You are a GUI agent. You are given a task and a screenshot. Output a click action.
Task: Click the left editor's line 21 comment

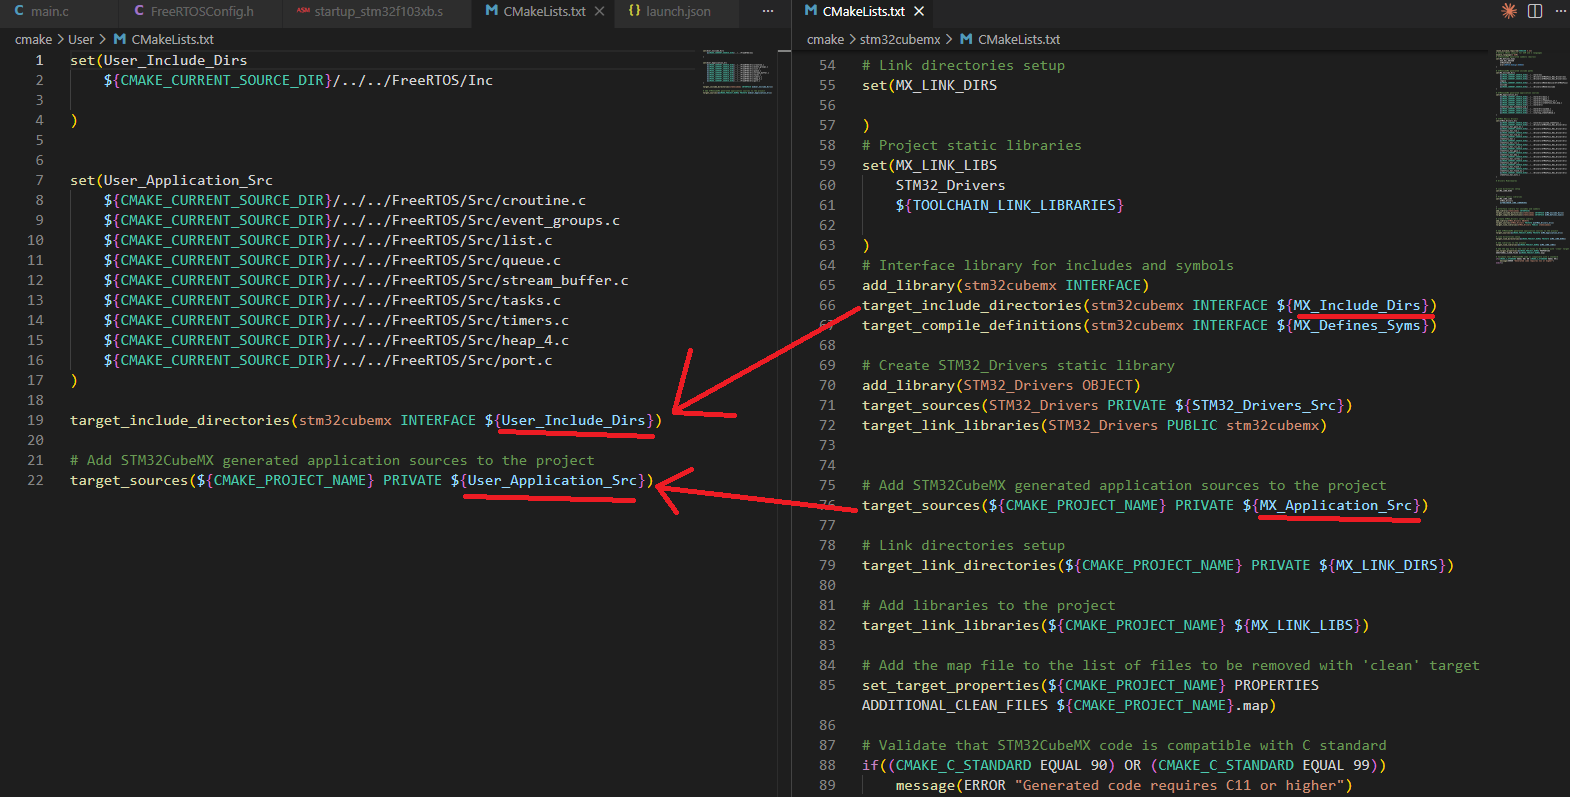[332, 460]
